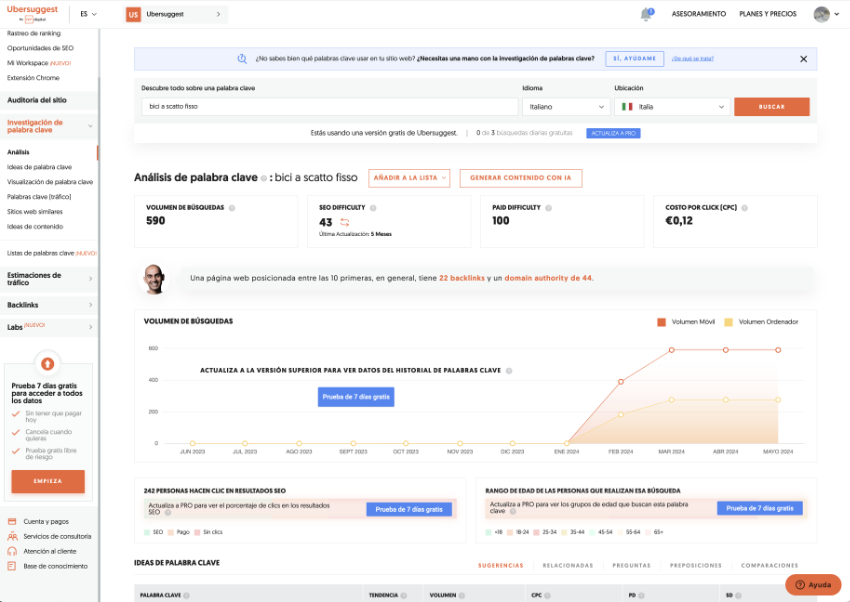Viewport: 850px width, 602px height.
Task: Switch to the Sugerencias tab
Action: 500,566
